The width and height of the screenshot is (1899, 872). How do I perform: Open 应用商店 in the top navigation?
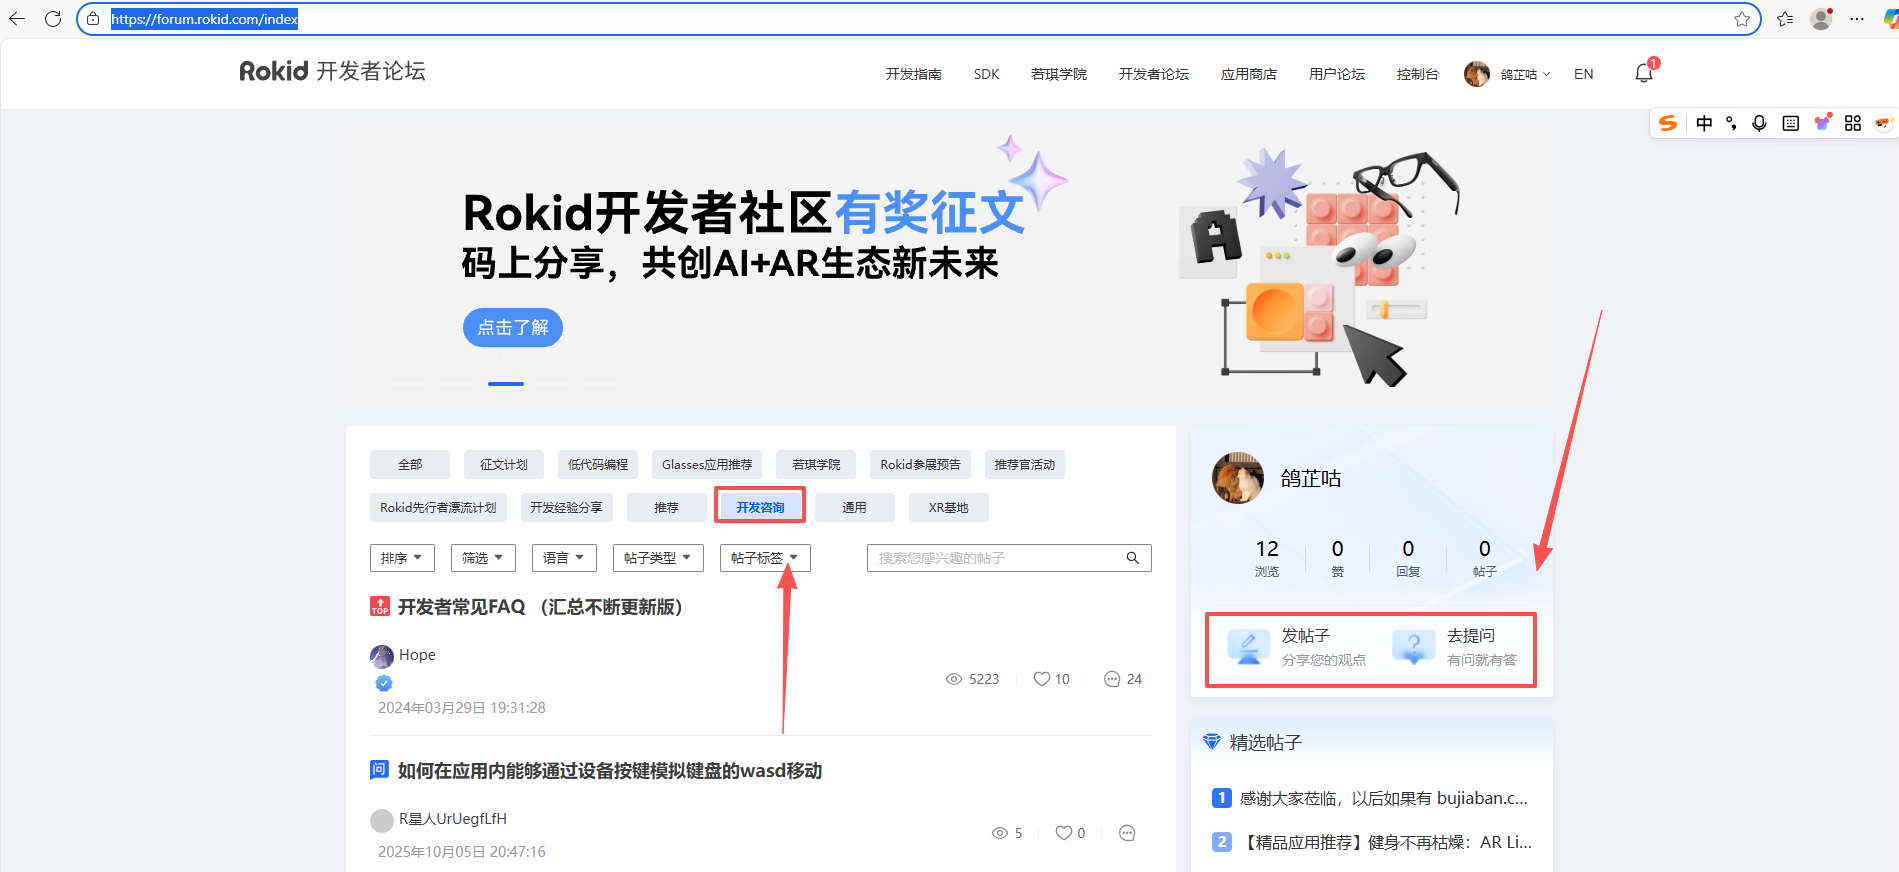click(1249, 74)
